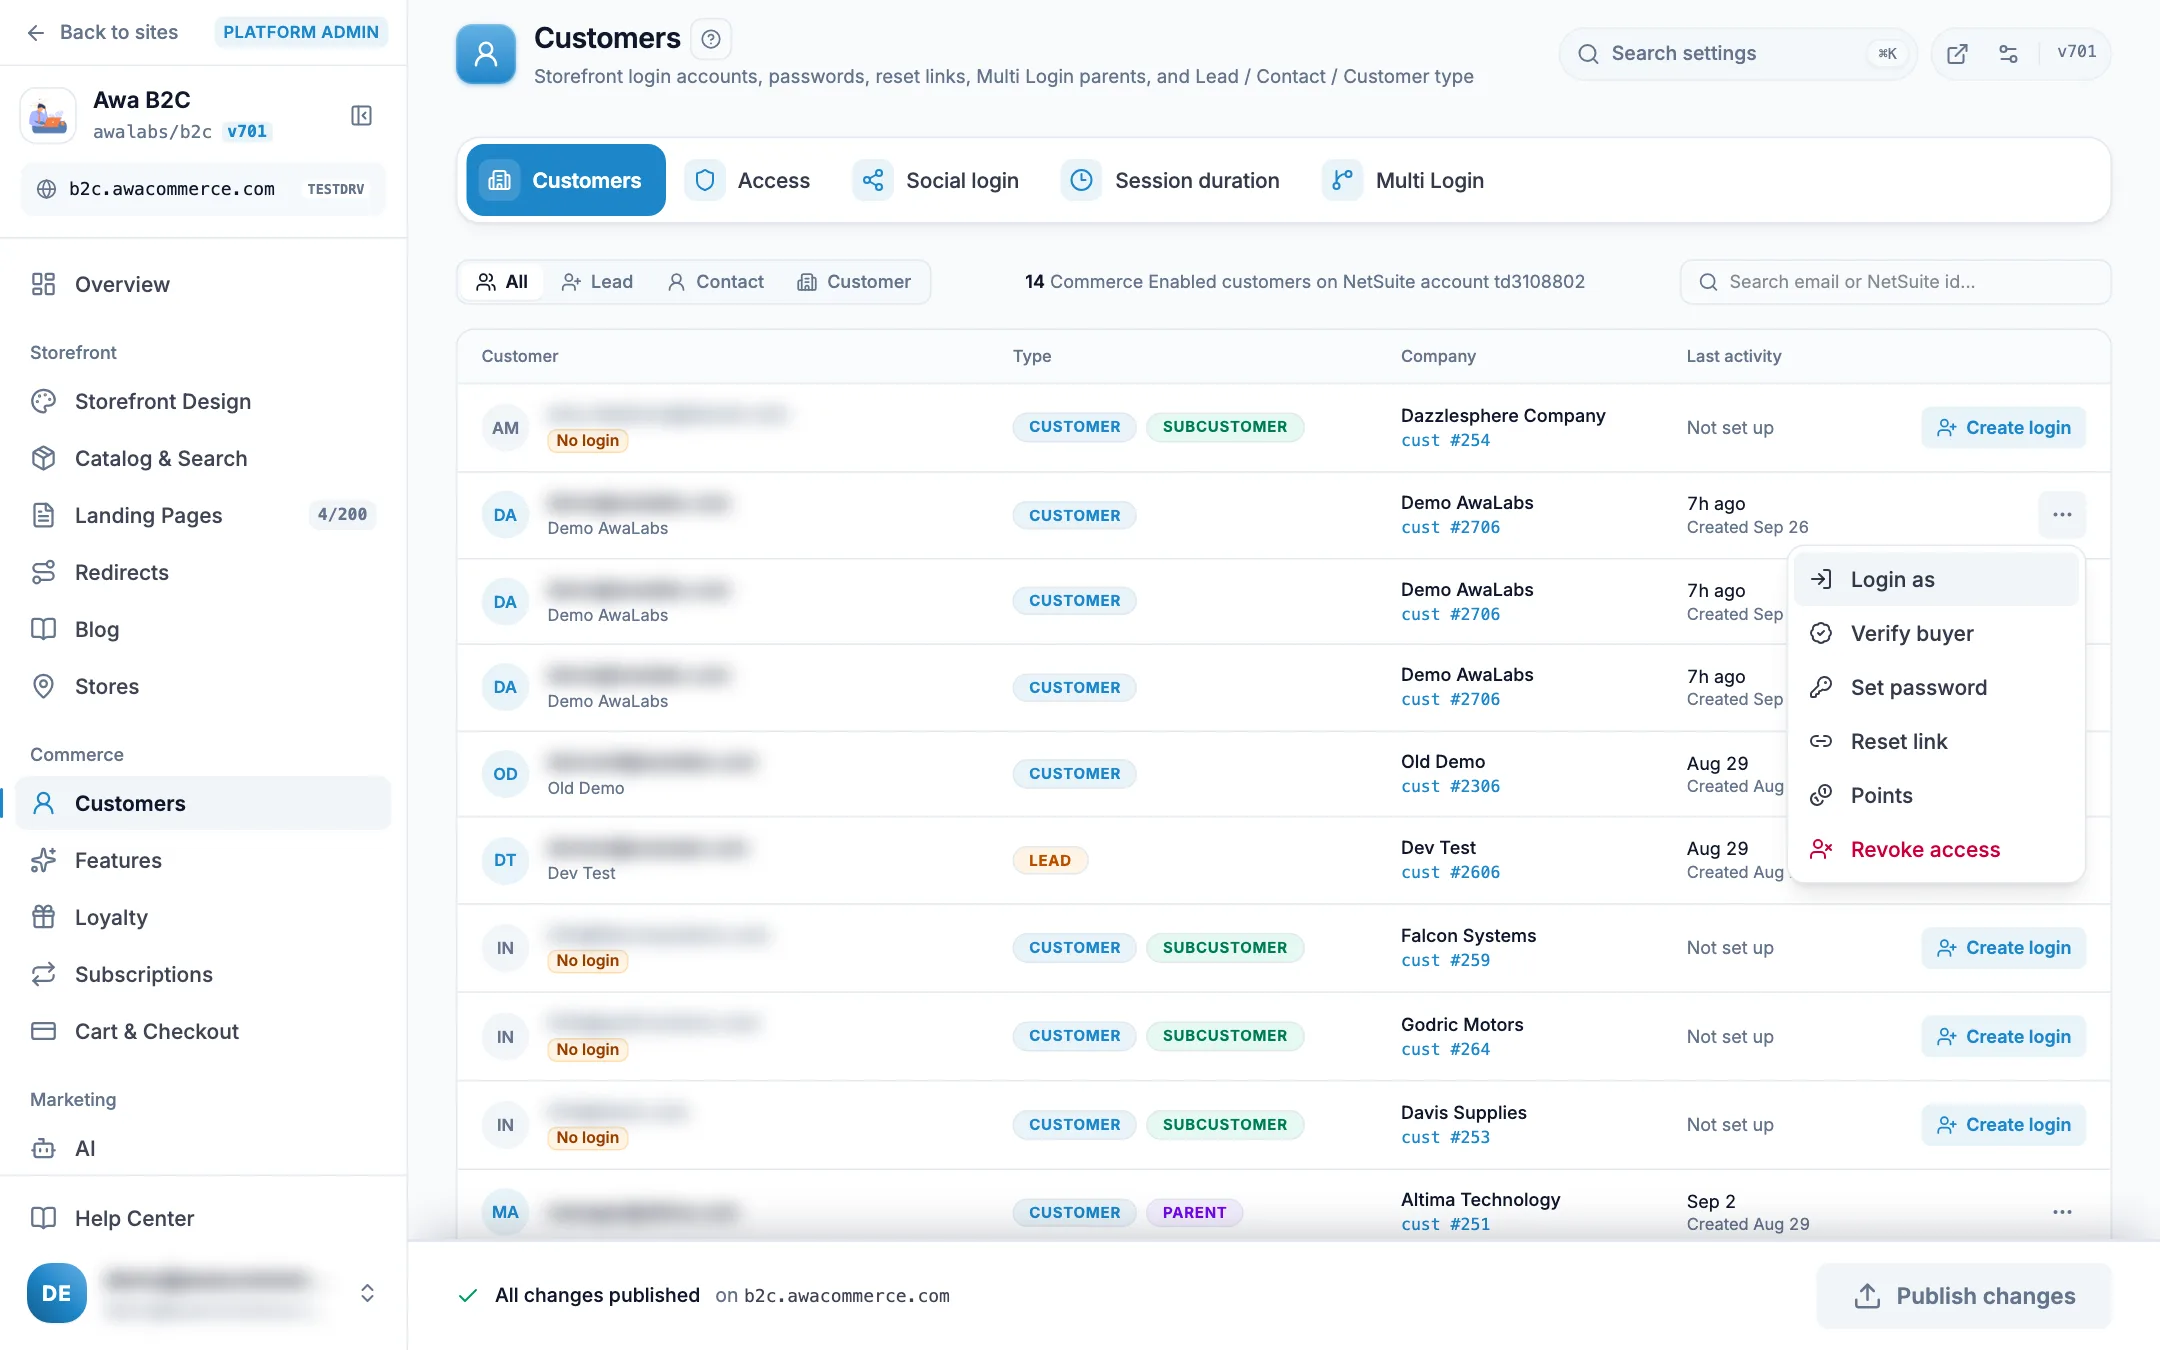Open Subscriptions settings

click(x=203, y=975)
